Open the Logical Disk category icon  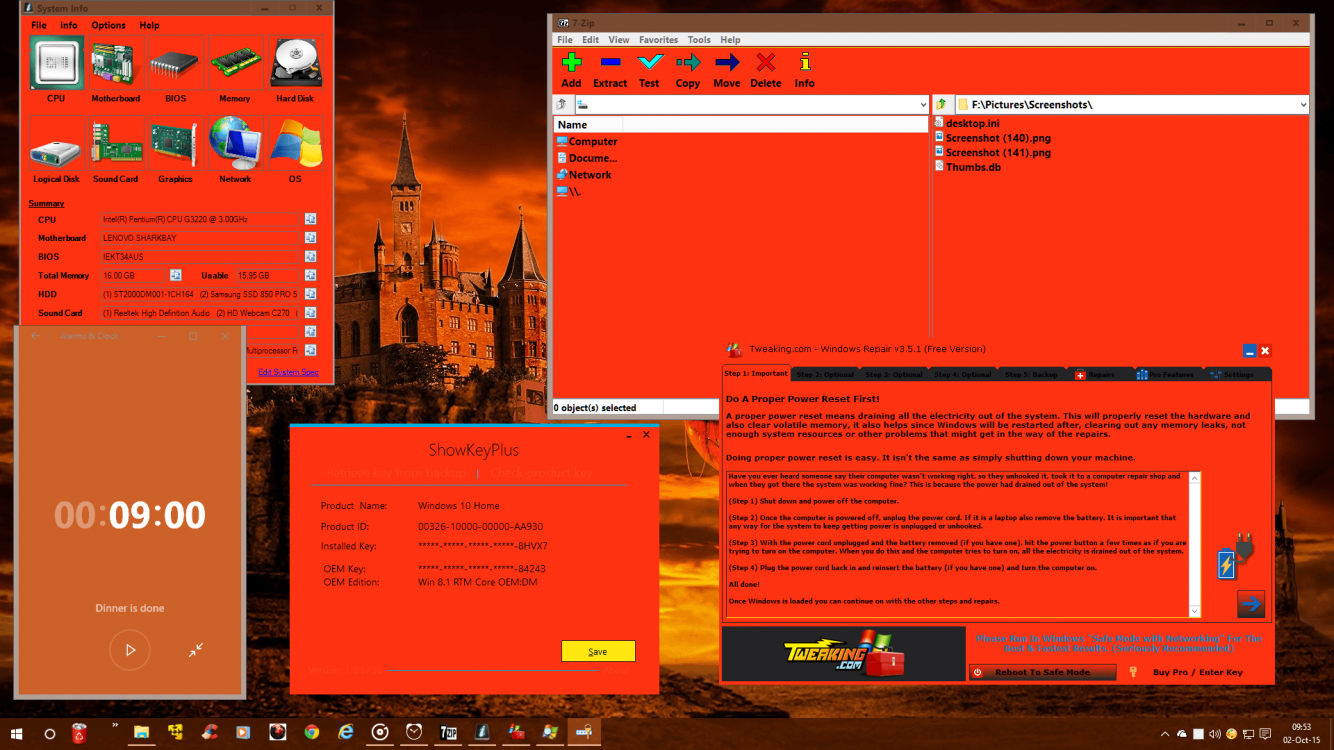[56, 144]
